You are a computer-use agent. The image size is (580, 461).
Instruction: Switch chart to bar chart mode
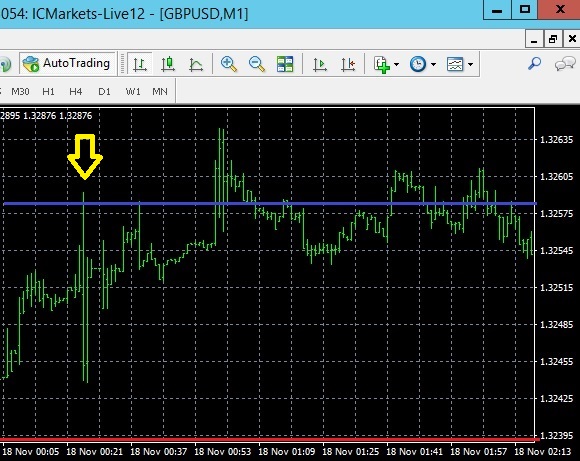click(140, 64)
